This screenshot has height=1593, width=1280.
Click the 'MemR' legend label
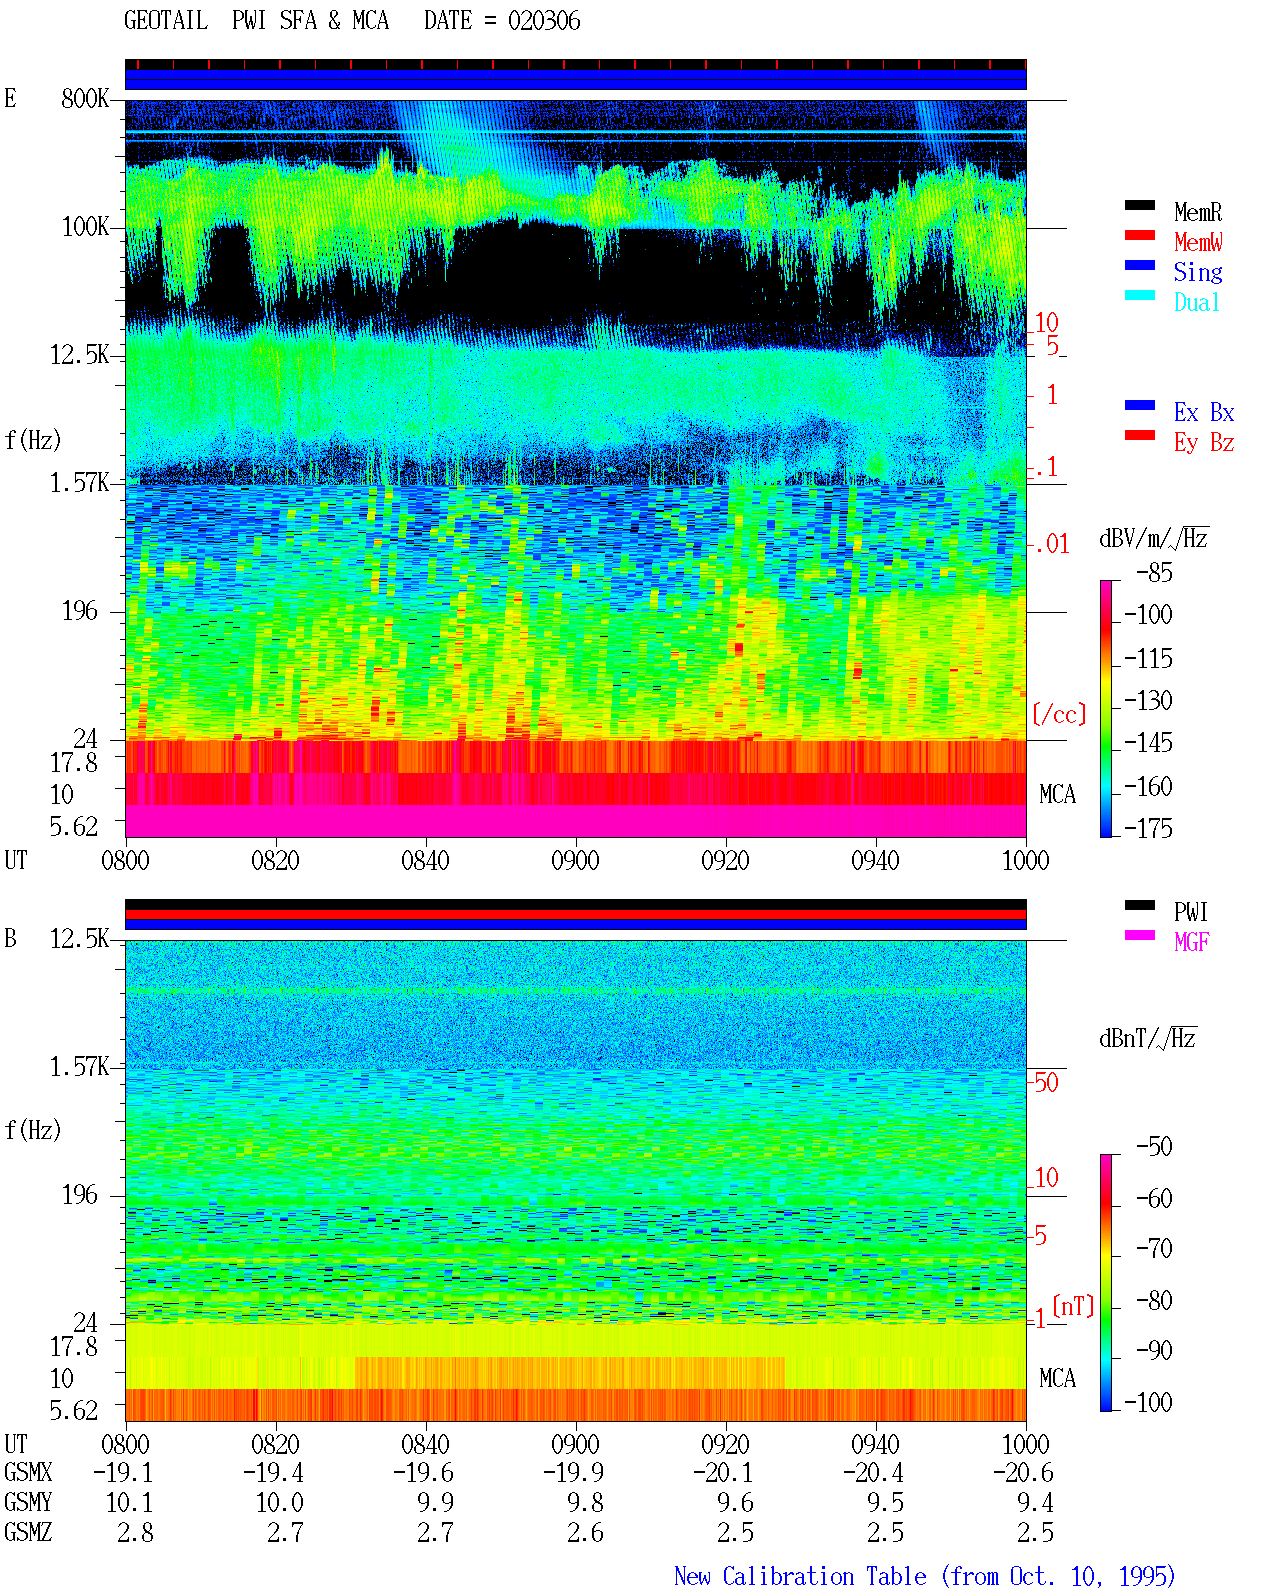click(x=1198, y=212)
